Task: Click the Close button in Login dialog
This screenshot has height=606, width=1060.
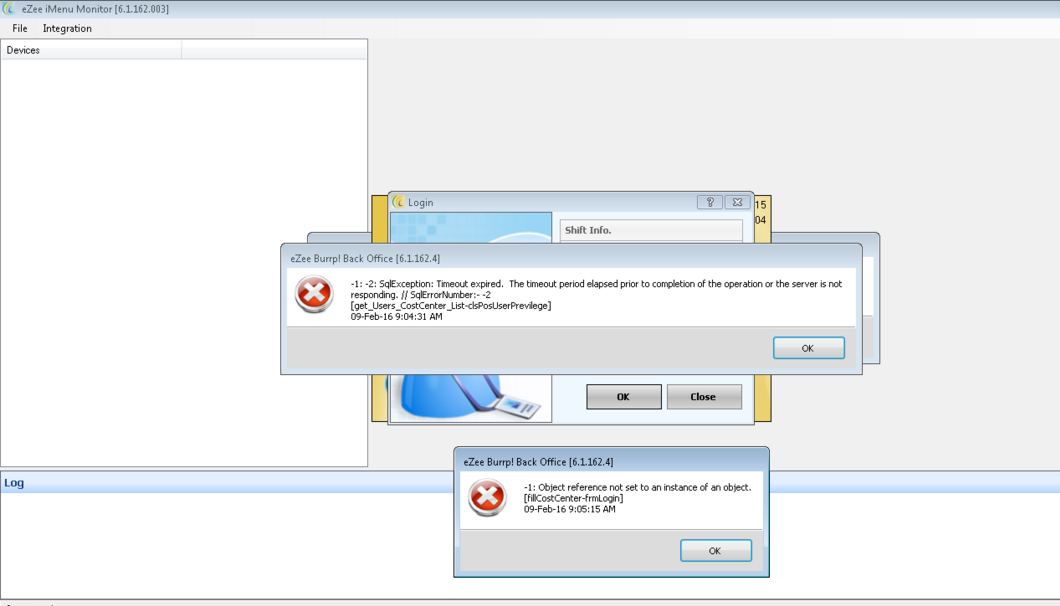Action: (704, 396)
